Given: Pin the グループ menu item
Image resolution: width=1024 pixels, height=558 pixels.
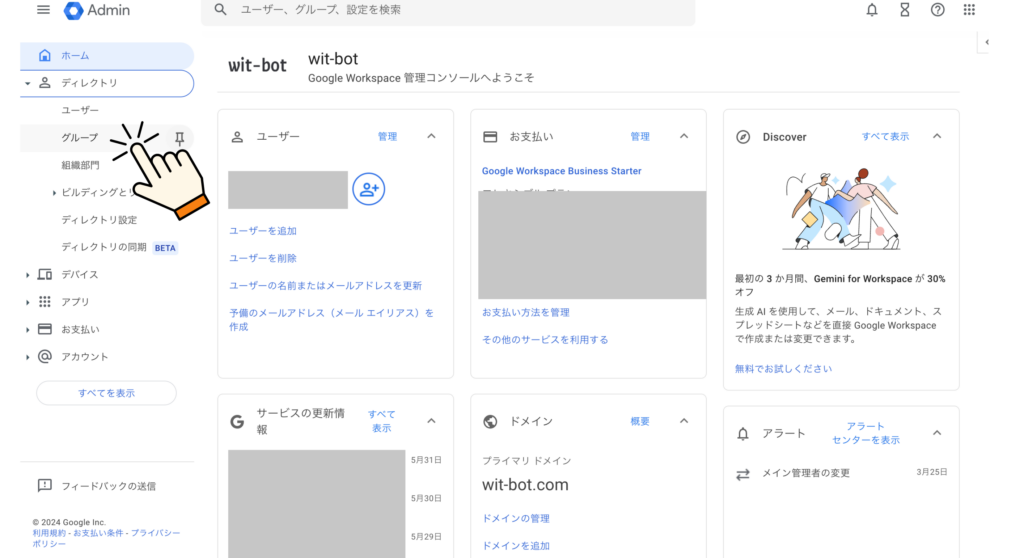Looking at the screenshot, I should [x=179, y=137].
